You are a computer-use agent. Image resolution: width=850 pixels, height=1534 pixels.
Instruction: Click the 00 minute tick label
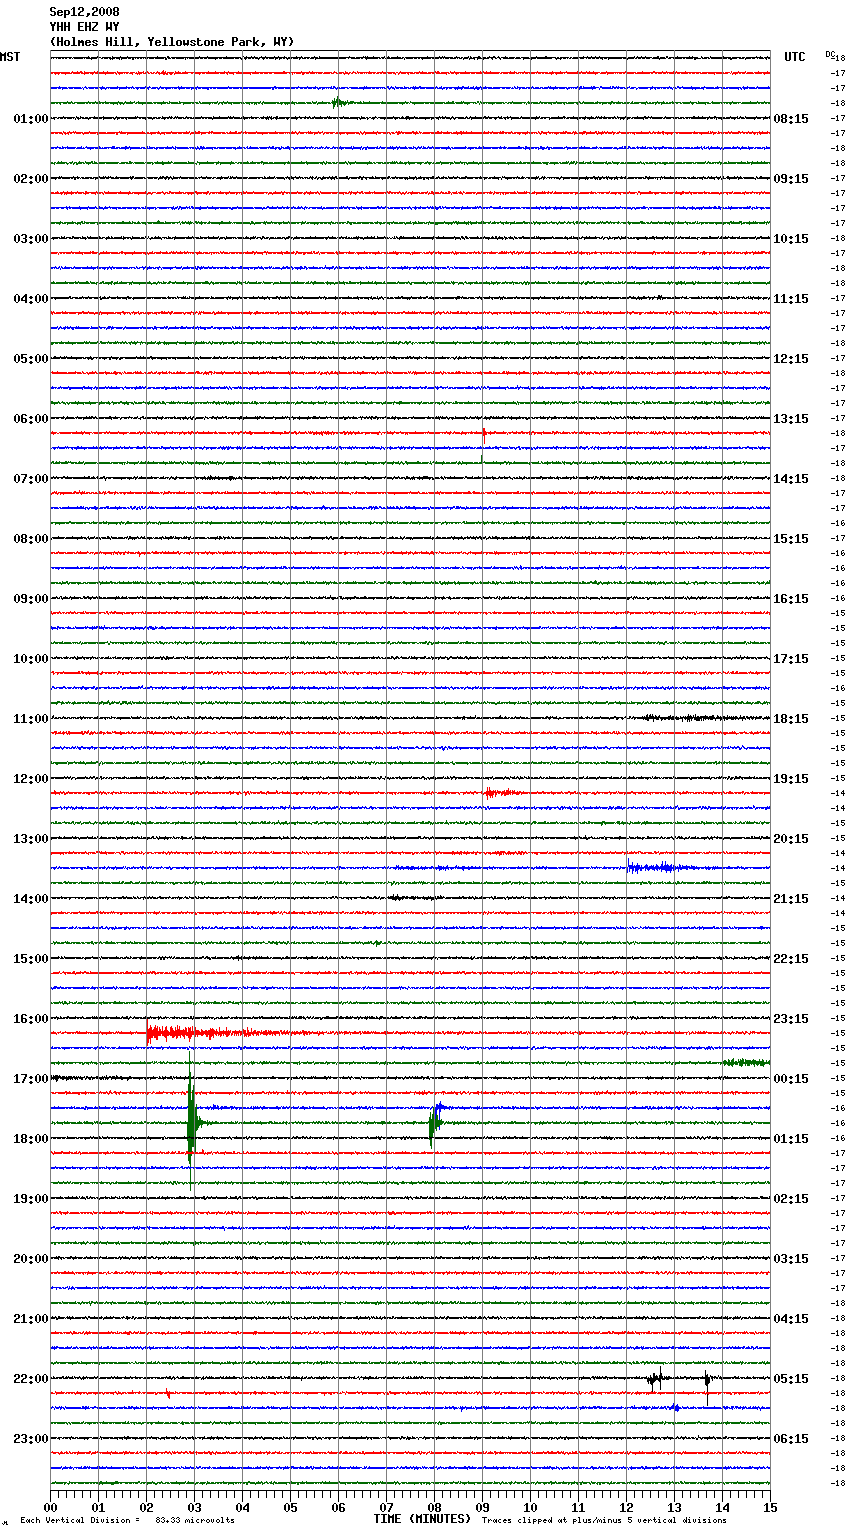pos(50,1507)
